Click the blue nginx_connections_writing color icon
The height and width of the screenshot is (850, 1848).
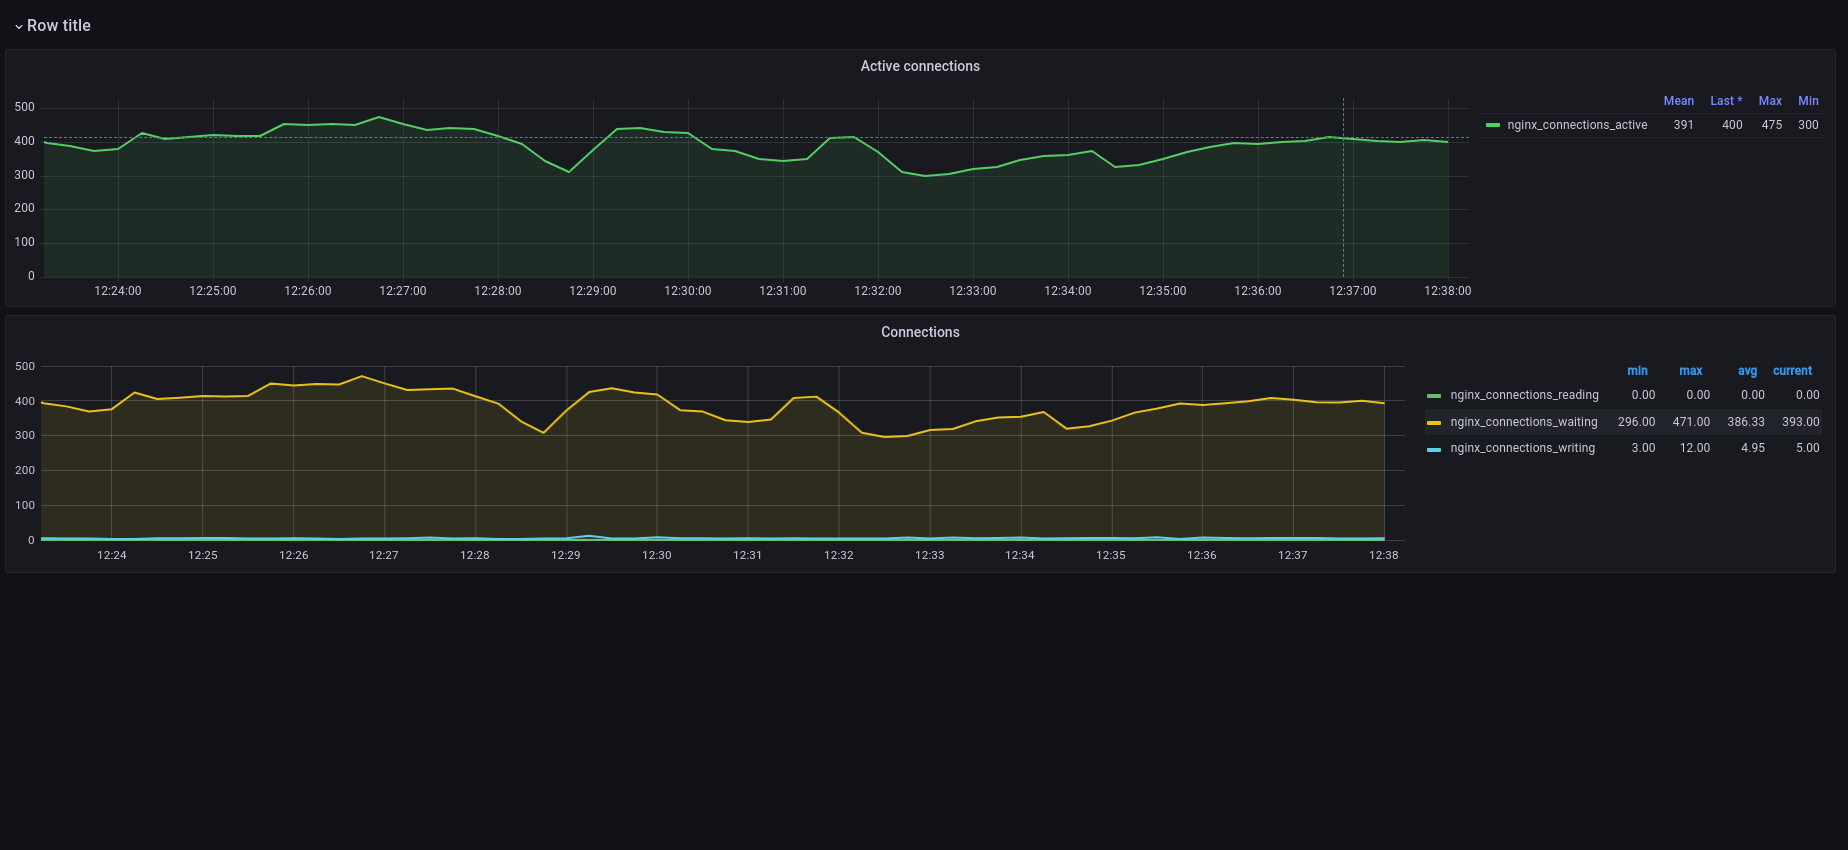click(x=1434, y=449)
